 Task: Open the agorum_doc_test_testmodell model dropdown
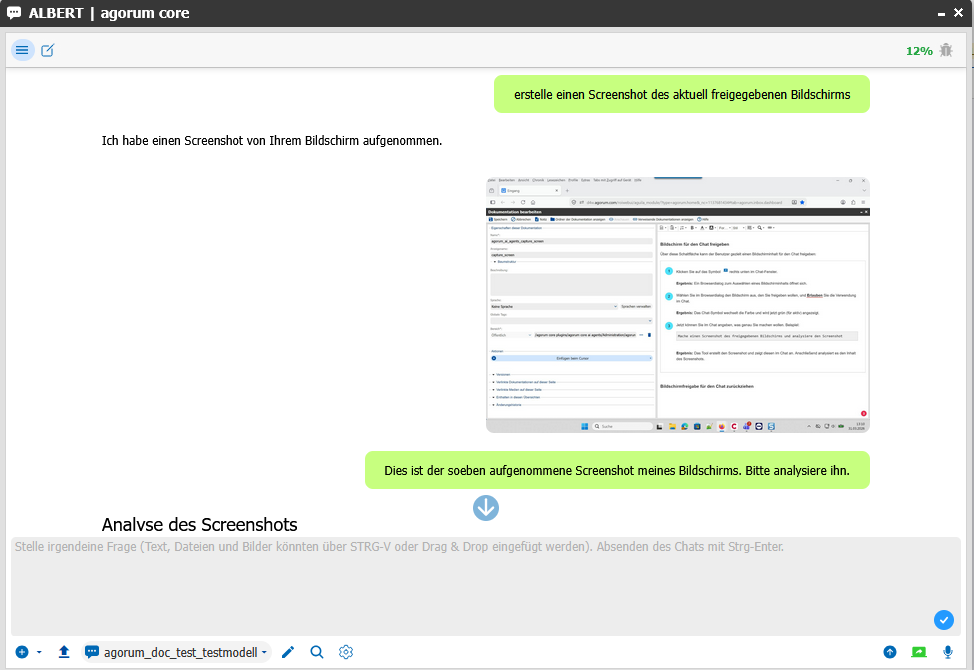tap(177, 652)
